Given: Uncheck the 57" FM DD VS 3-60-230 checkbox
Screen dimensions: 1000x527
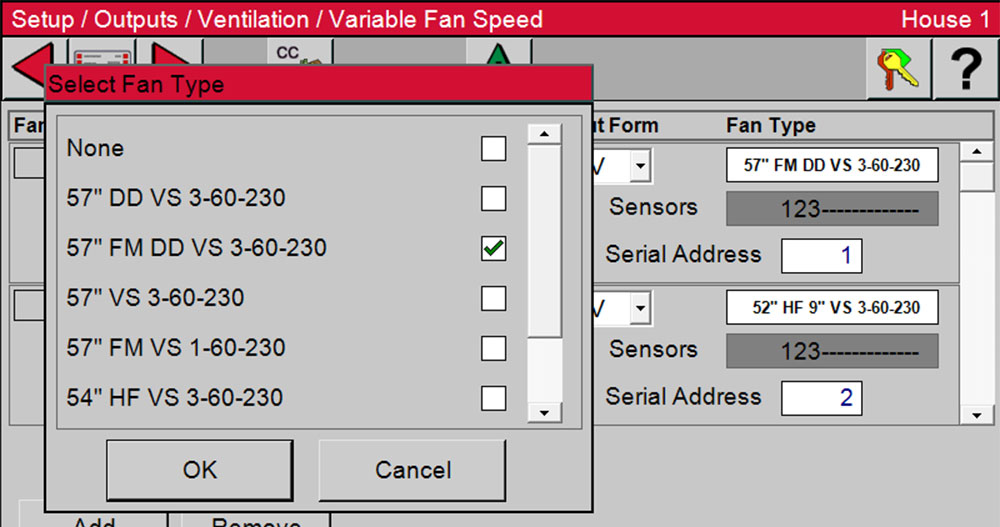Looking at the screenshot, I should pos(493,248).
